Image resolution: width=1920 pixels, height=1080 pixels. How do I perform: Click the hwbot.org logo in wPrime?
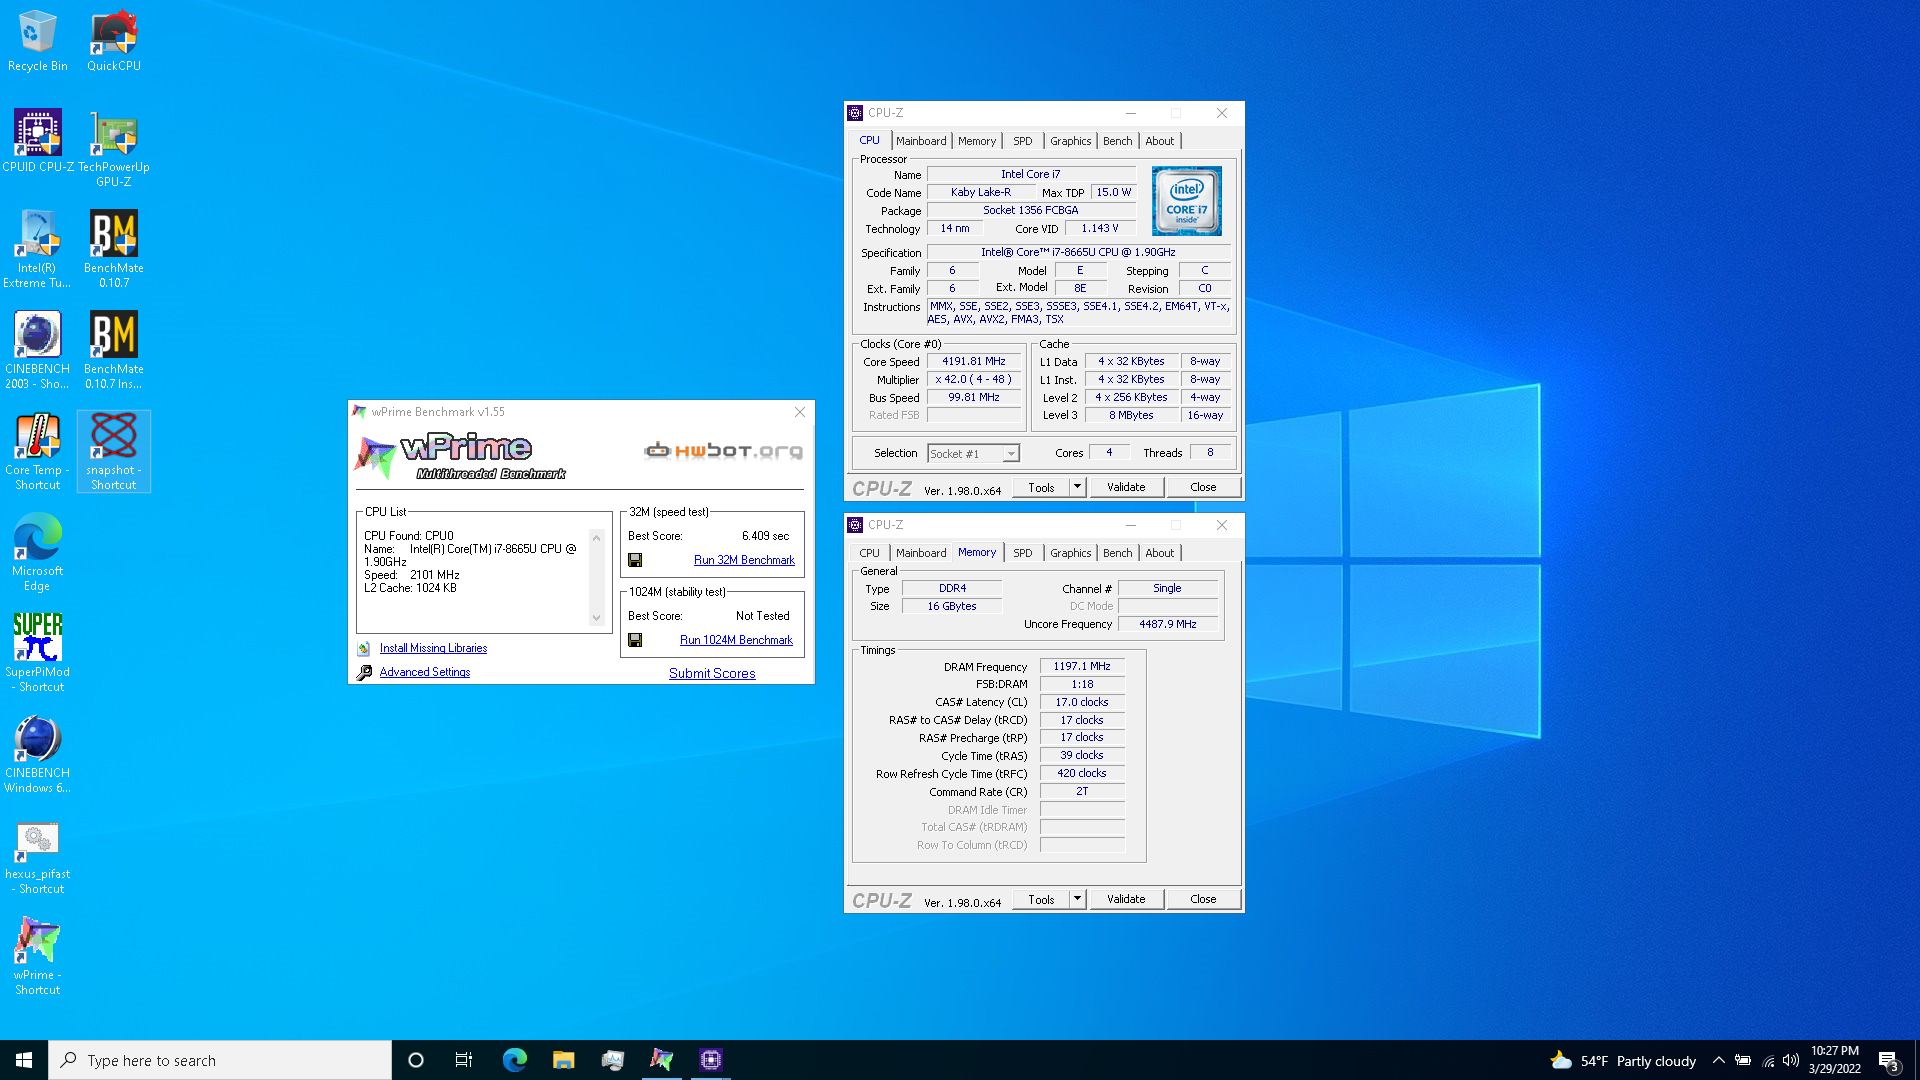(723, 451)
